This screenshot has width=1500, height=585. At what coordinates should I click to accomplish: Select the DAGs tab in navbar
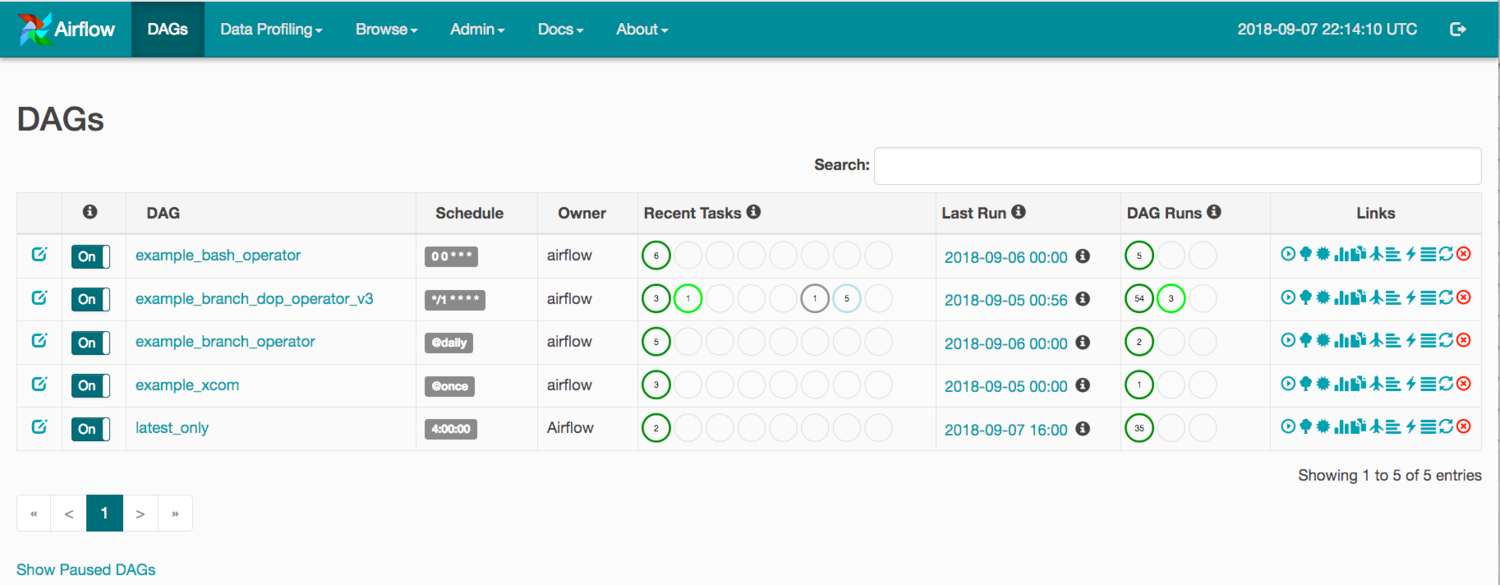pyautogui.click(x=167, y=29)
